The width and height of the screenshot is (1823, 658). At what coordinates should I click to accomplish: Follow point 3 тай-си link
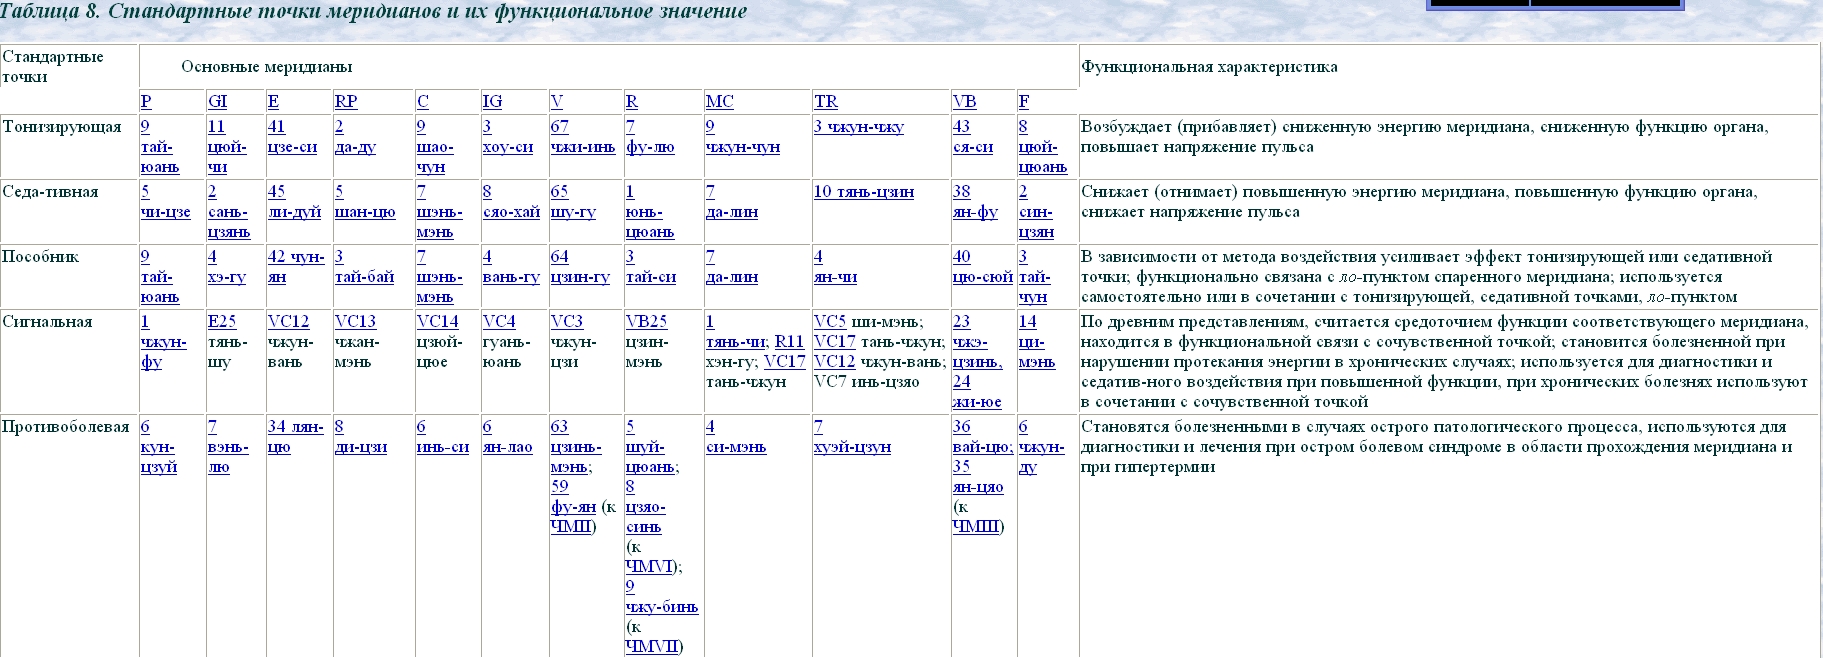point(651,267)
